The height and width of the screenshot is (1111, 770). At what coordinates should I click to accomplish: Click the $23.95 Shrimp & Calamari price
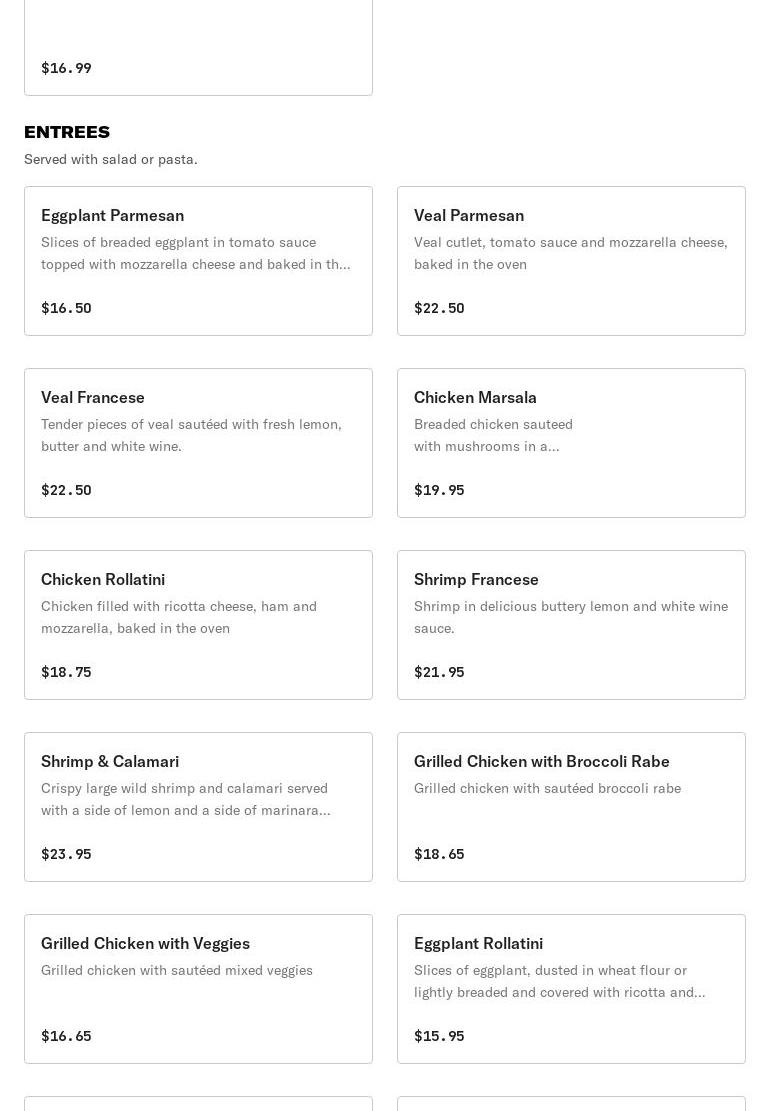point(66,854)
